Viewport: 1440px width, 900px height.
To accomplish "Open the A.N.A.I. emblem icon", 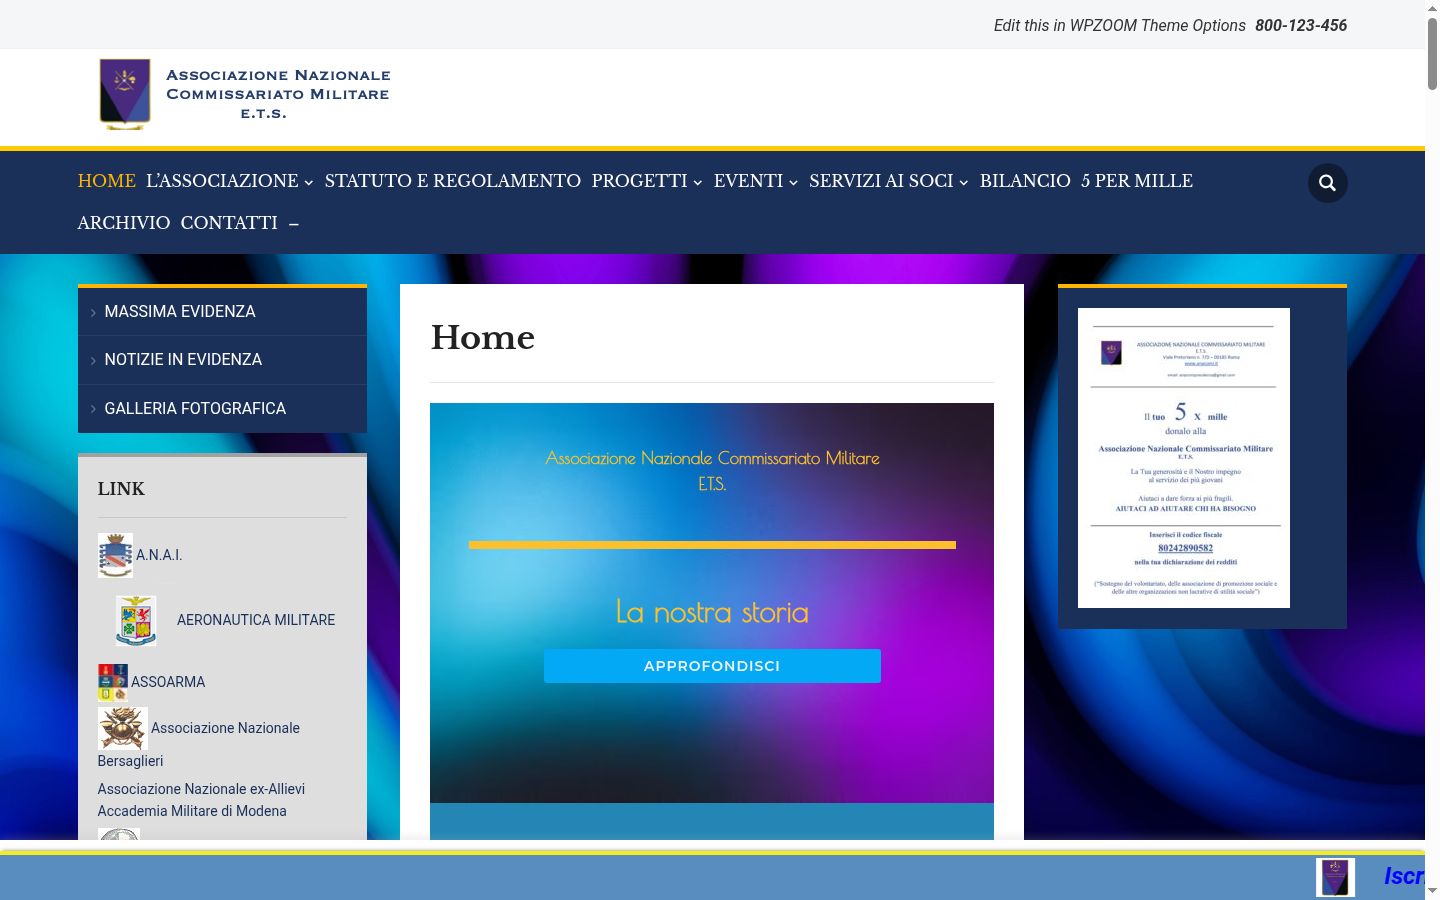I will (115, 555).
